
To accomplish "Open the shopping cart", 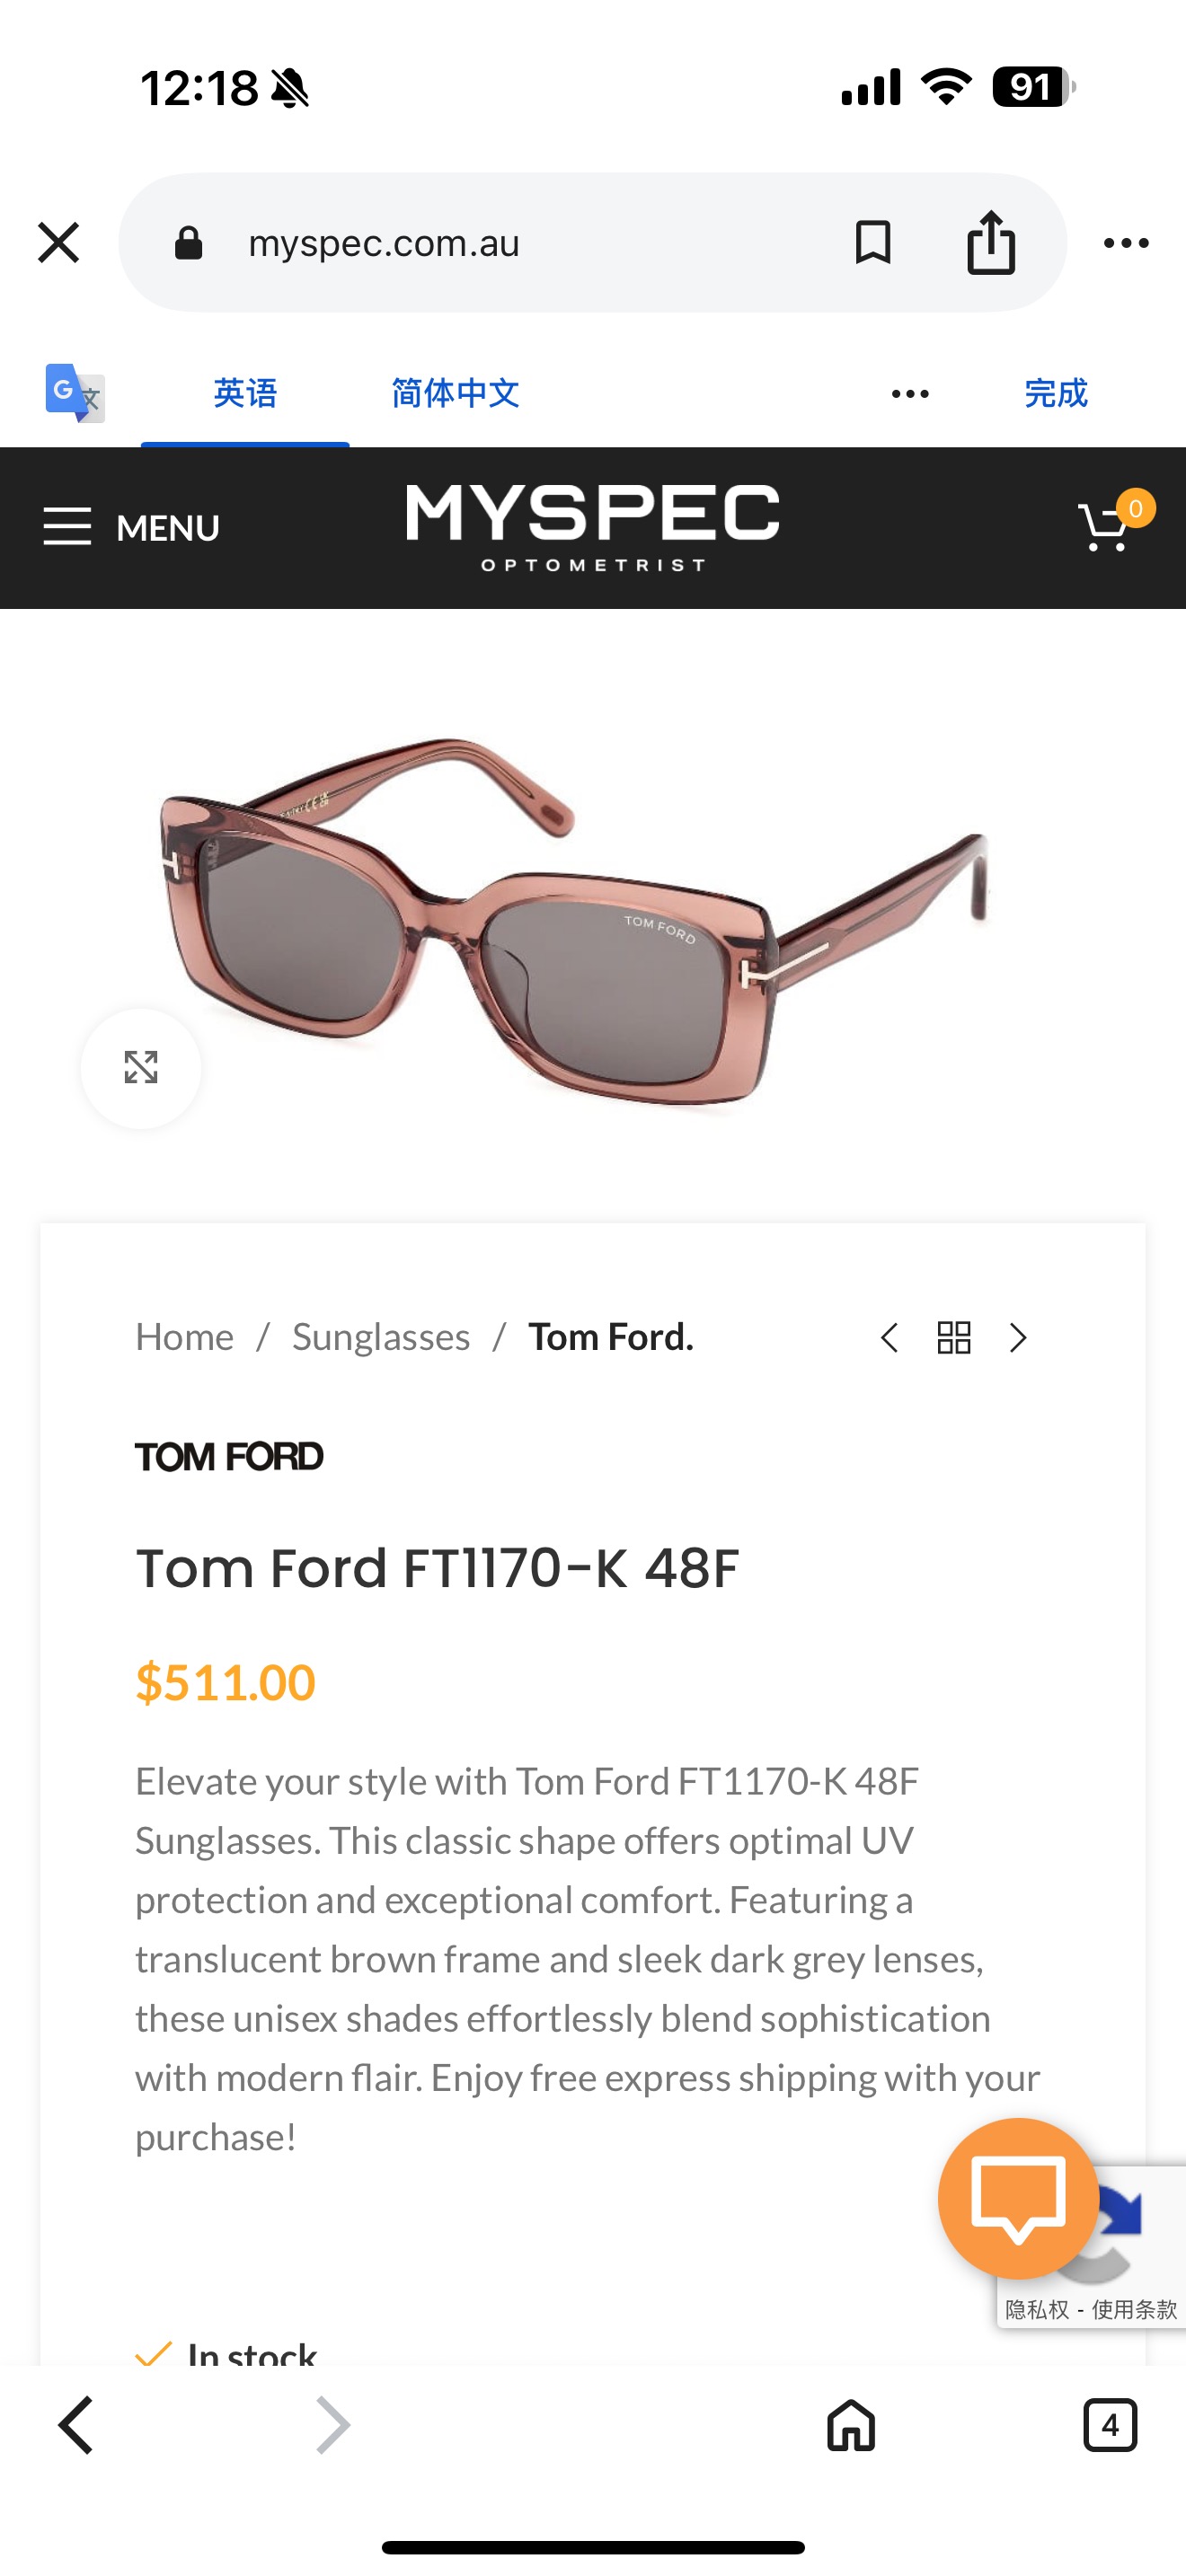I will tap(1108, 526).
